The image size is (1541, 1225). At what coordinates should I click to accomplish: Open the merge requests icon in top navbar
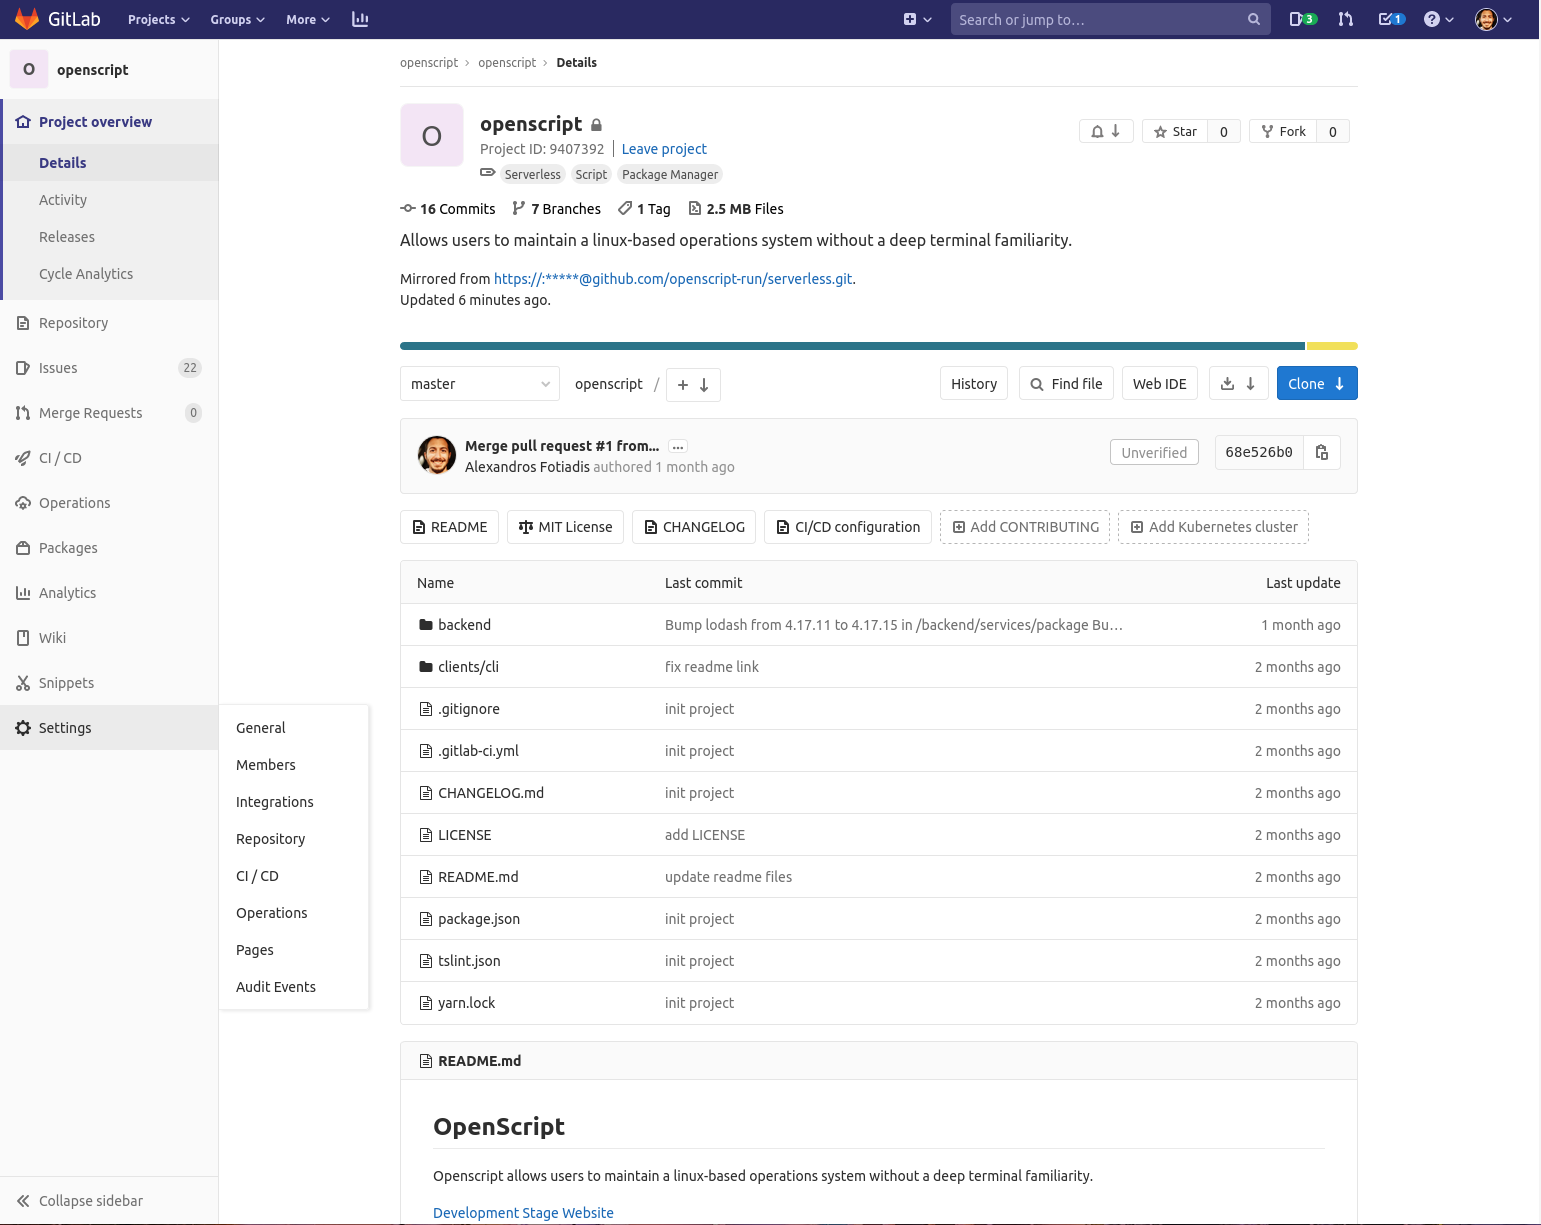(1346, 19)
